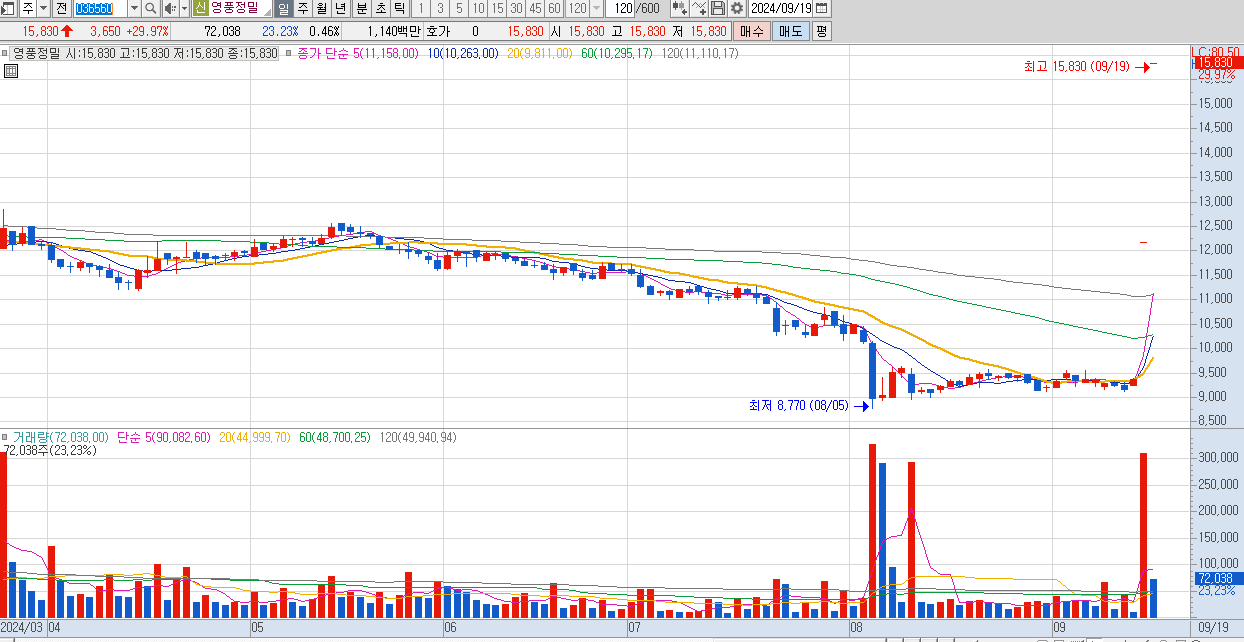Screen dimensions: 1244x642
Task: Select the 주 weekly chart period
Action: pos(302,8)
